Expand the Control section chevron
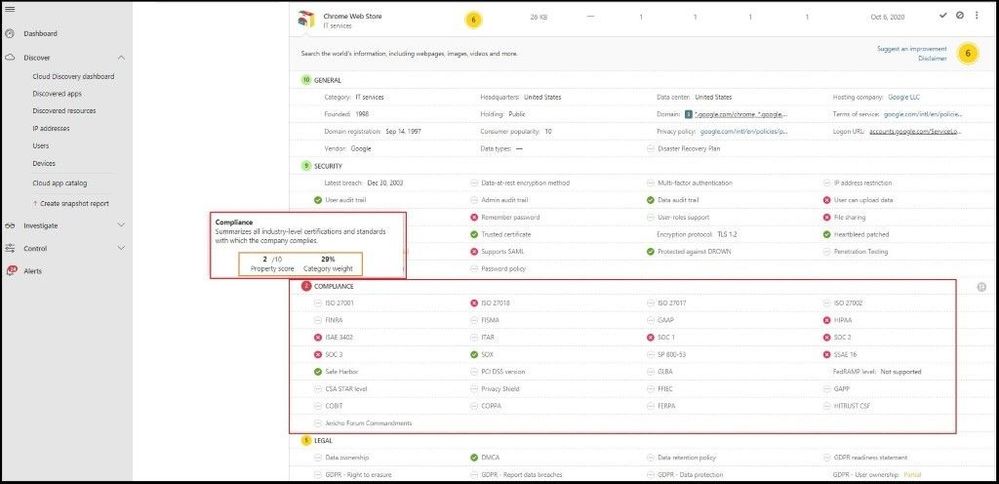 point(122,248)
